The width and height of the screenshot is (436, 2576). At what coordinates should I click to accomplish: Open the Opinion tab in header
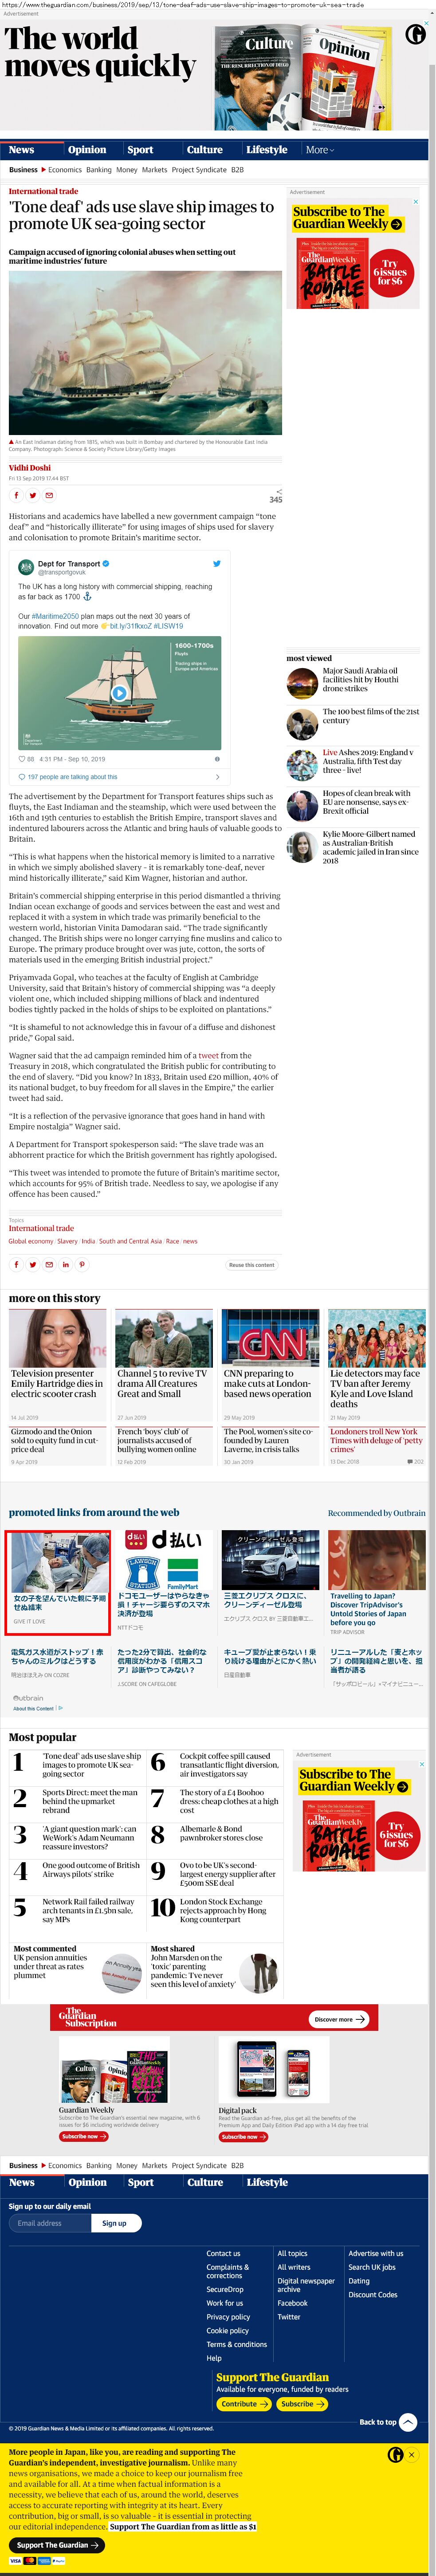87,149
